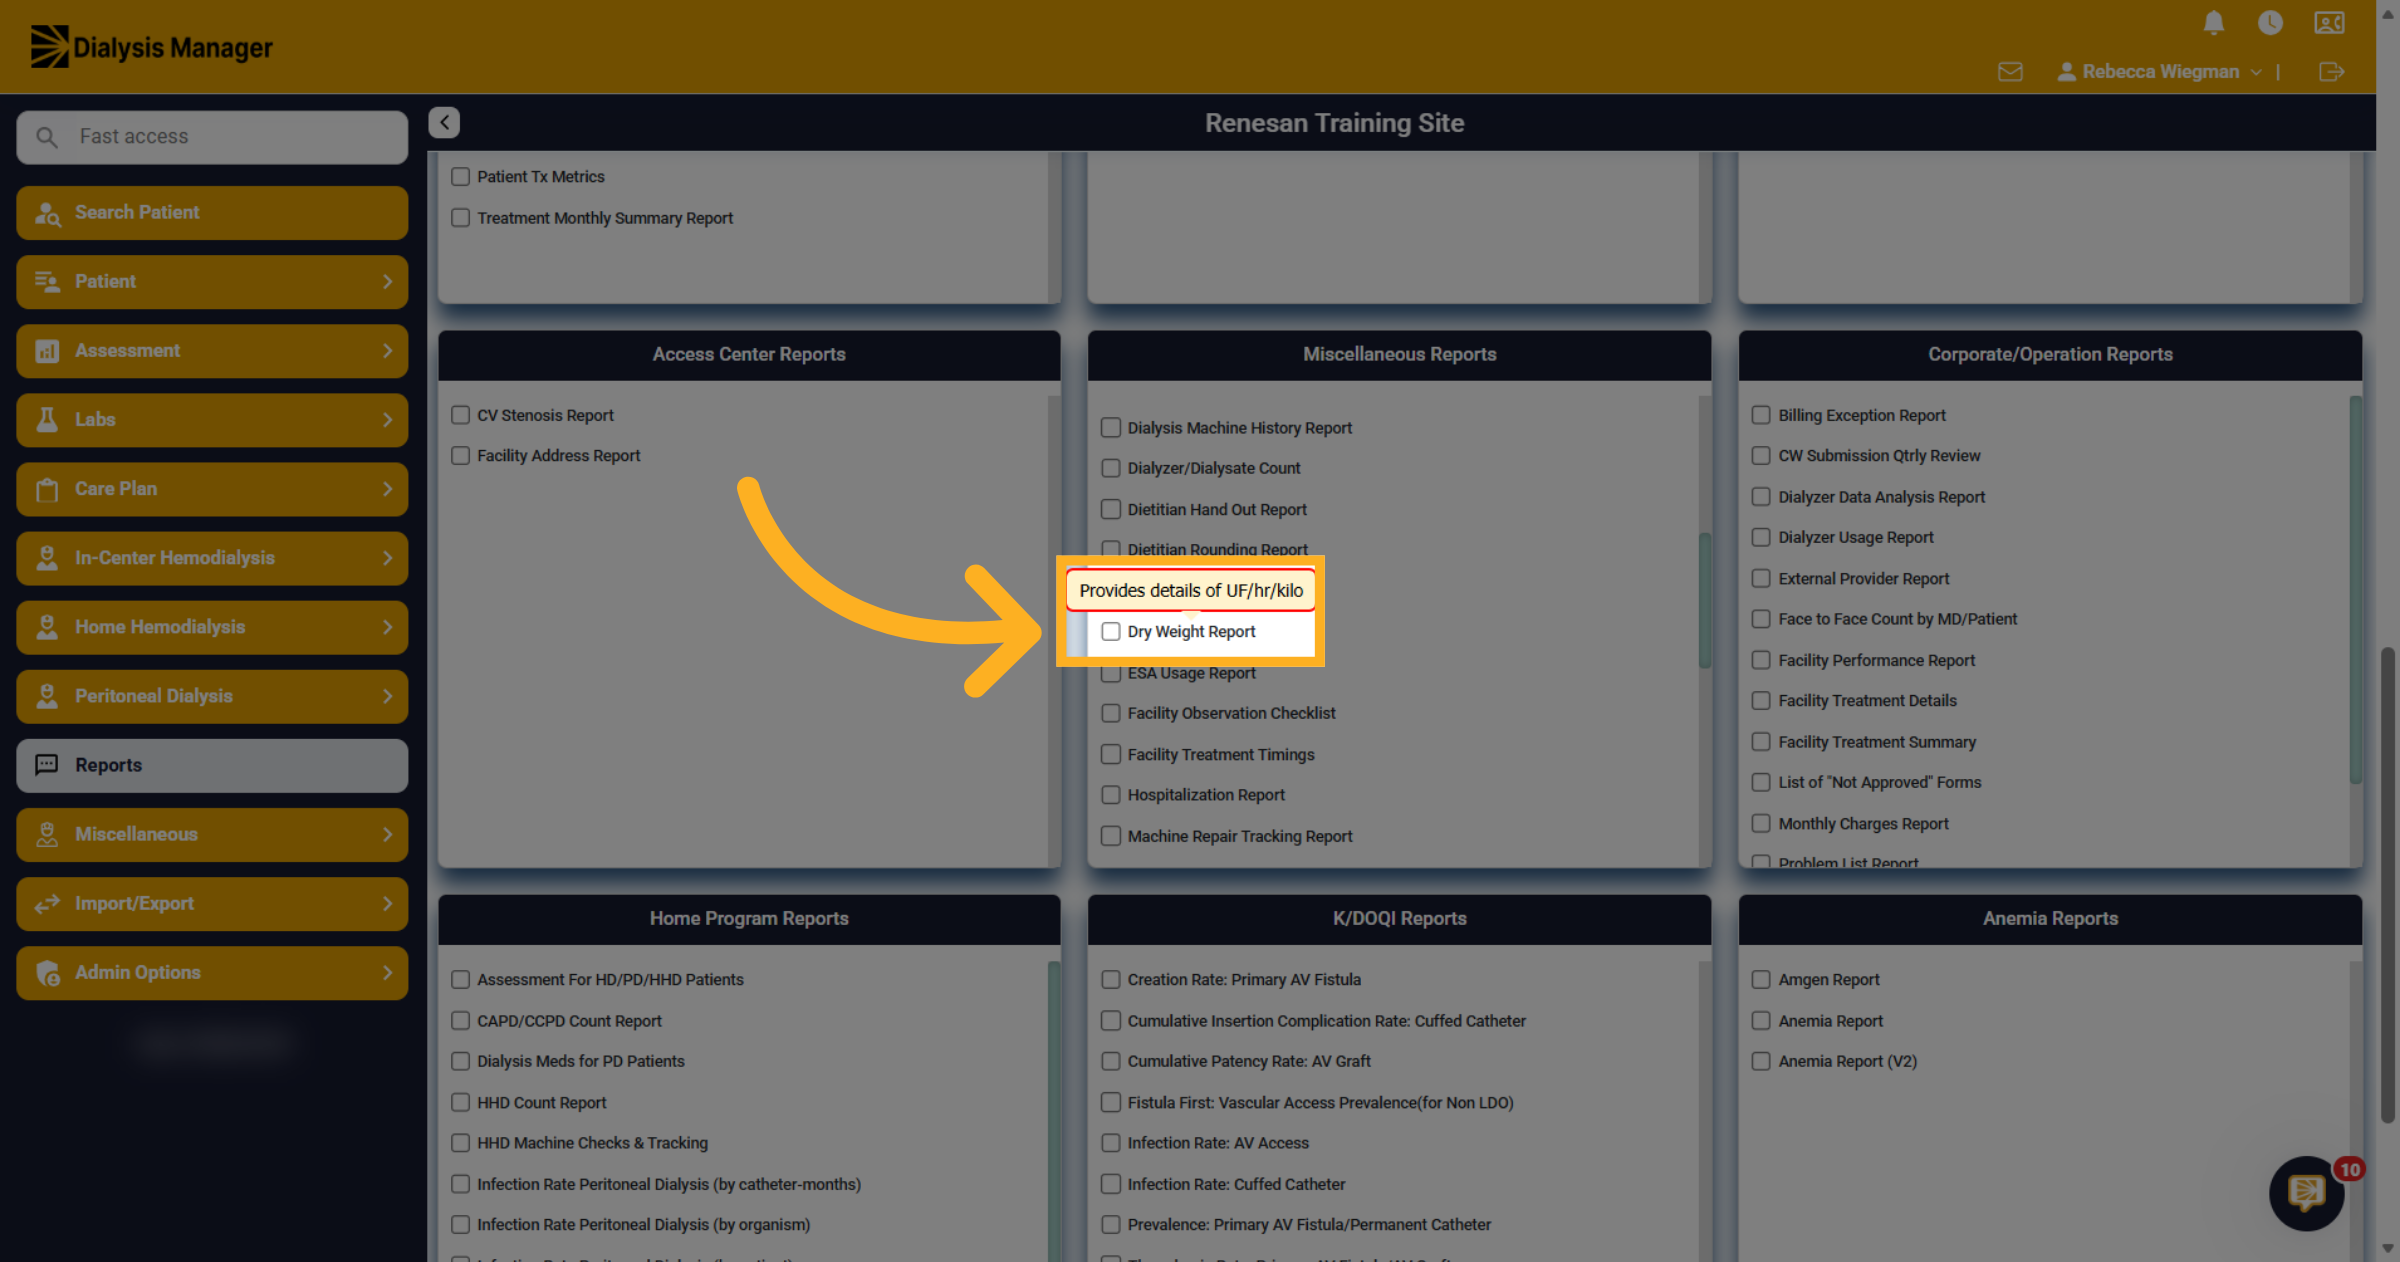Click the Reports speech-bubble icon
Image resolution: width=2400 pixels, height=1262 pixels.
(47, 765)
